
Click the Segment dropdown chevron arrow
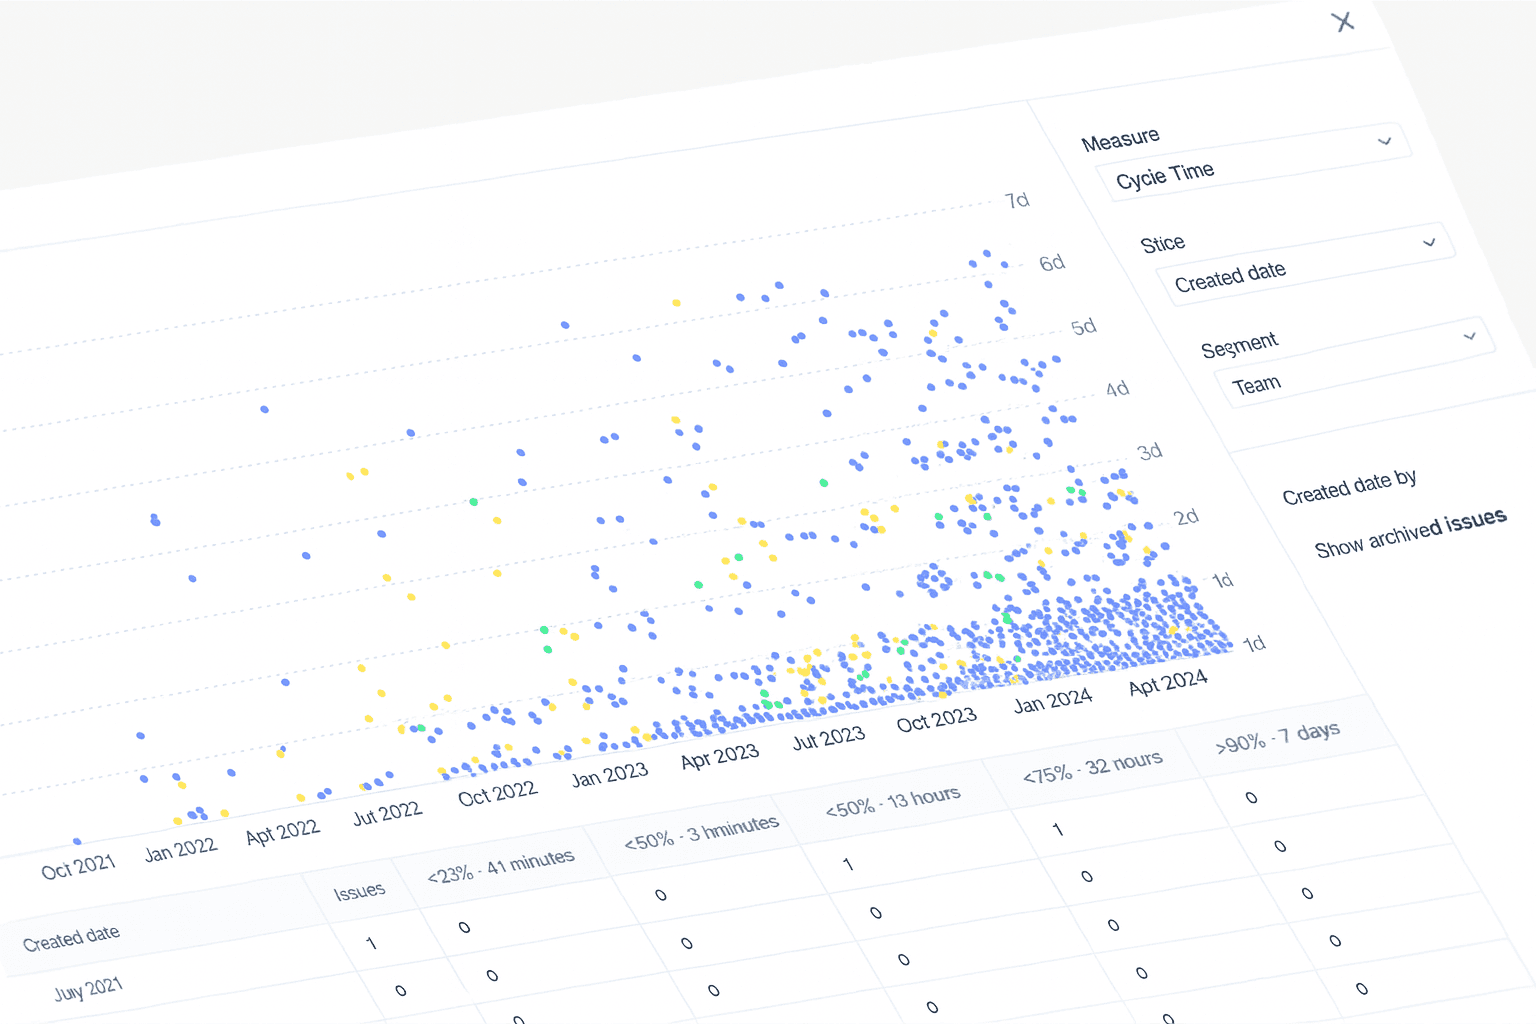1470,337
